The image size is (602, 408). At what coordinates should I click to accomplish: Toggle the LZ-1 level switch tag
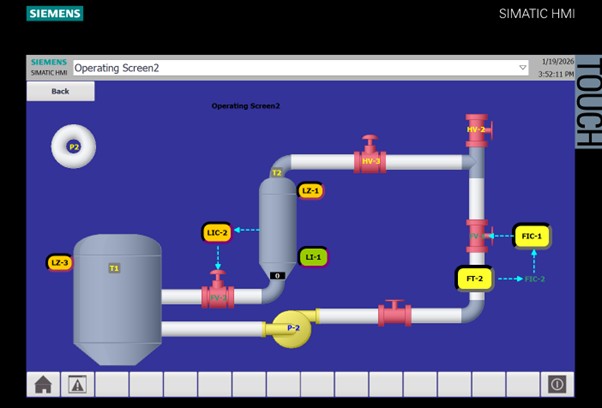pyautogui.click(x=310, y=190)
